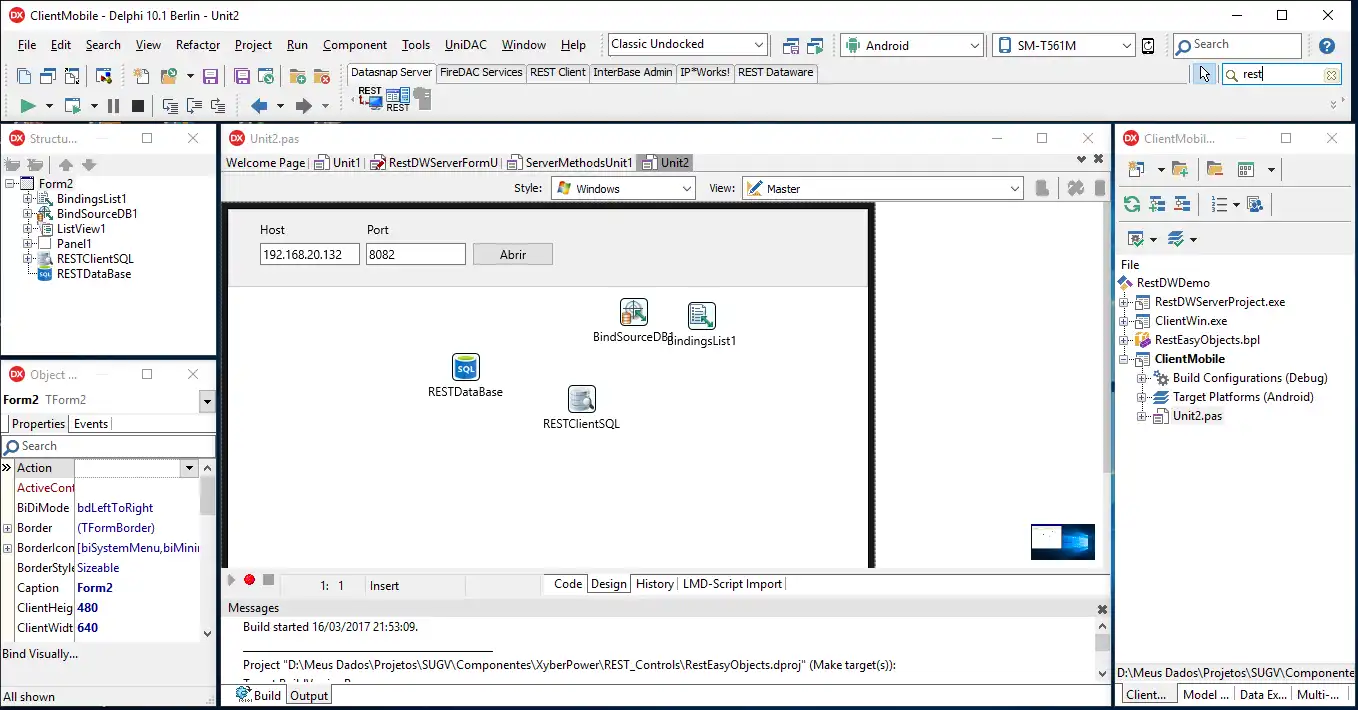
Task: Open the SM-T561M device dropdown
Action: (x=1126, y=45)
